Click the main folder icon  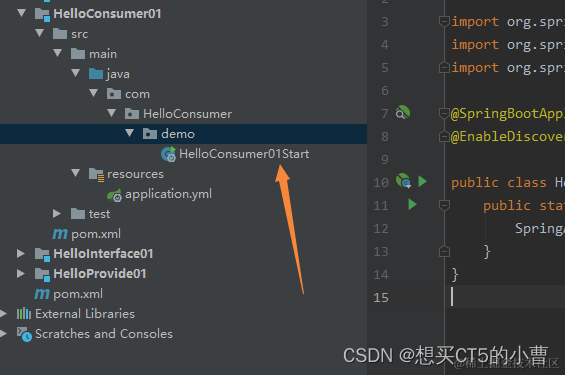click(x=78, y=54)
